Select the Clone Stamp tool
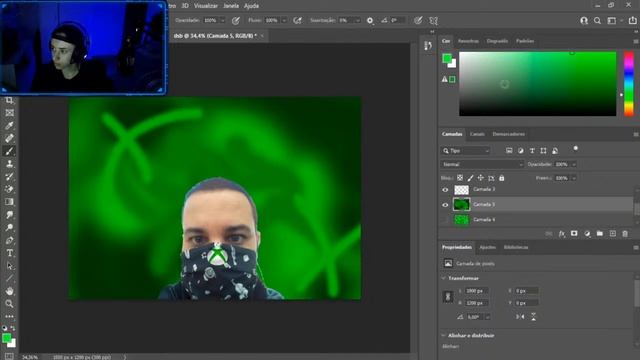 pos(9,164)
